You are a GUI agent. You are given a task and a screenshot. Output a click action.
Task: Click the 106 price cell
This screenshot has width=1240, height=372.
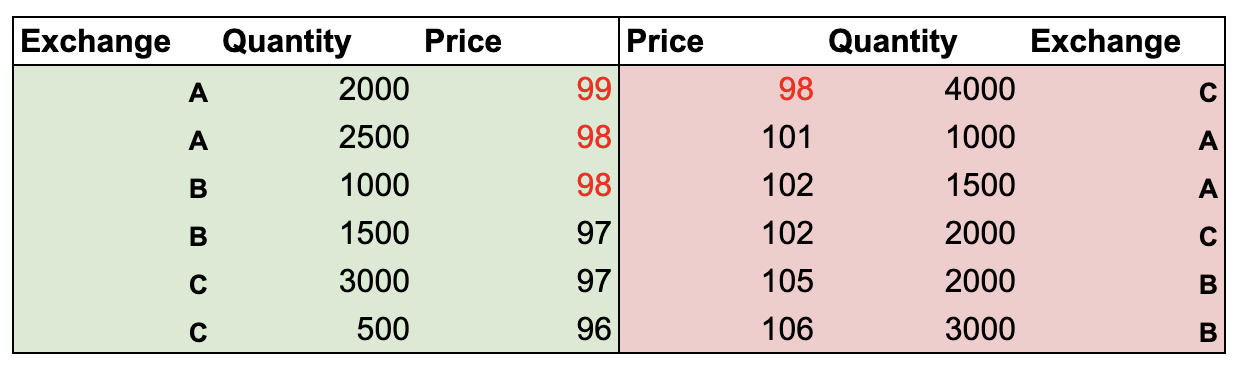pos(787,328)
